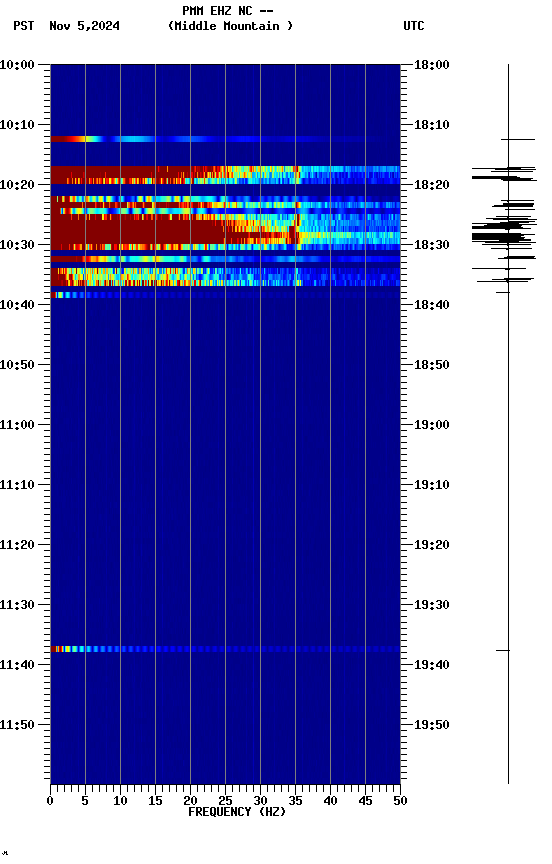Click the '(Middle Mountain )' station name
552x864 pixels.
pyautogui.click(x=230, y=26)
